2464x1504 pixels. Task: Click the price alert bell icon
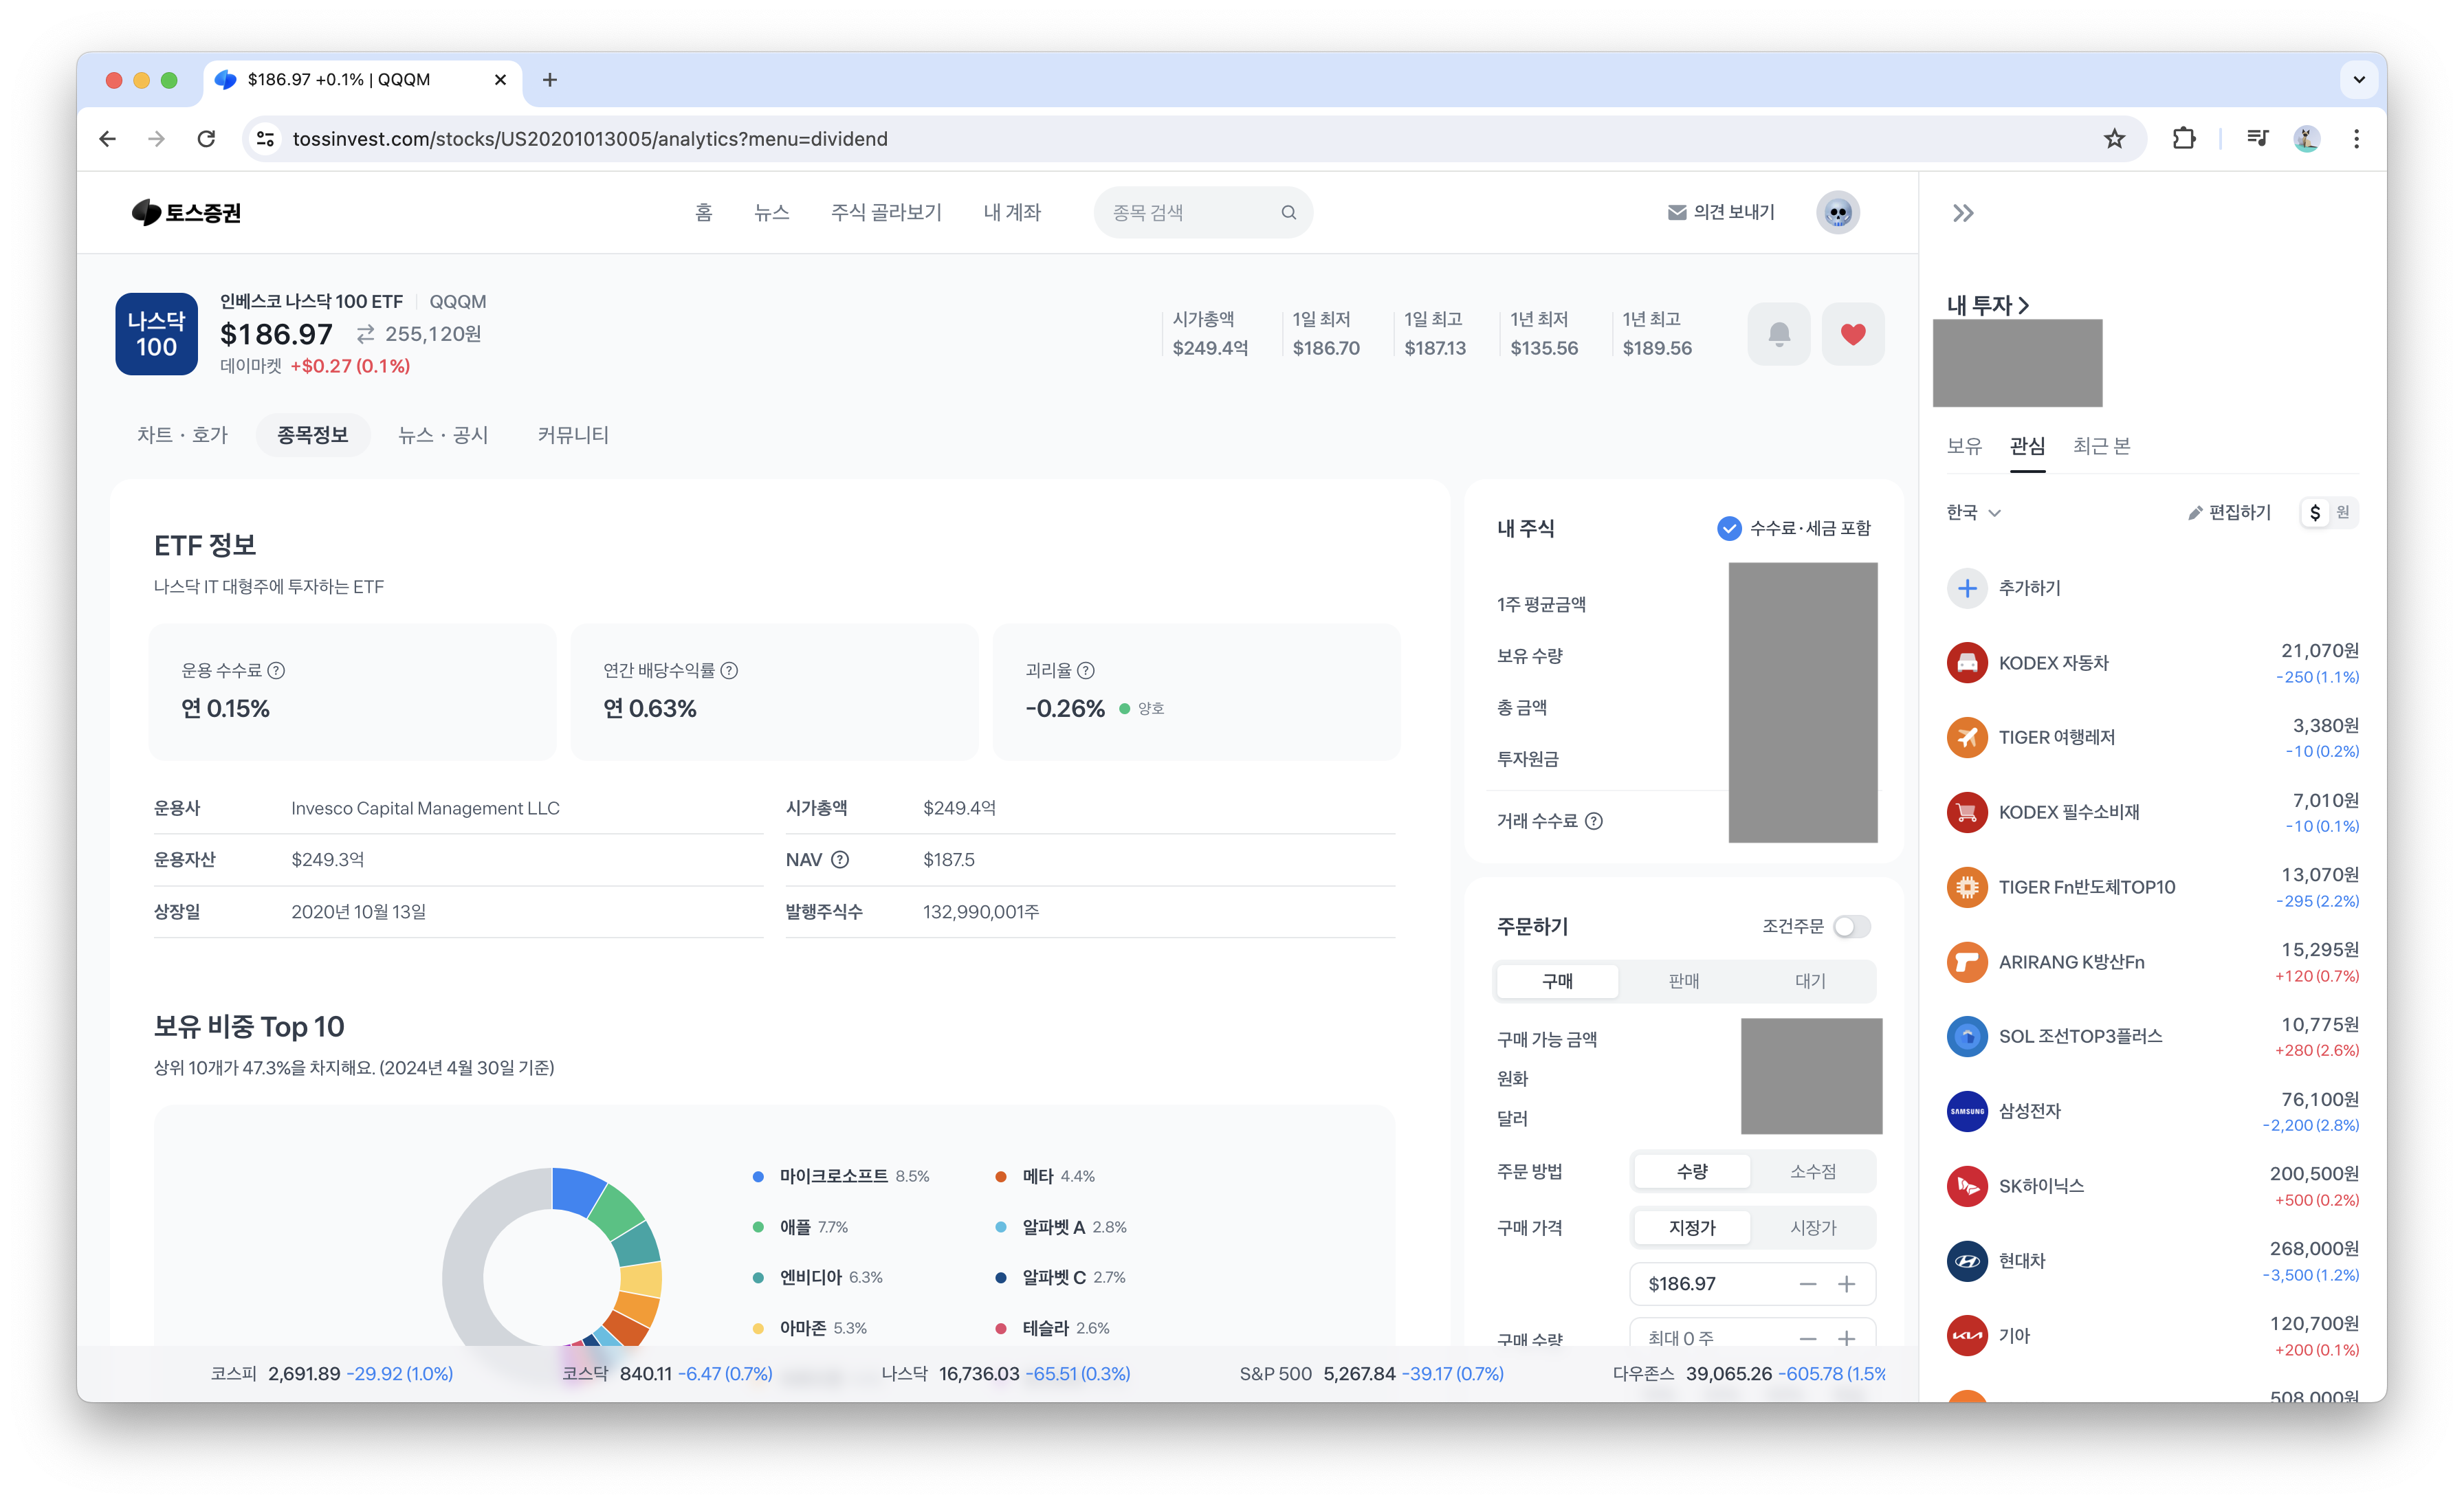click(1778, 334)
